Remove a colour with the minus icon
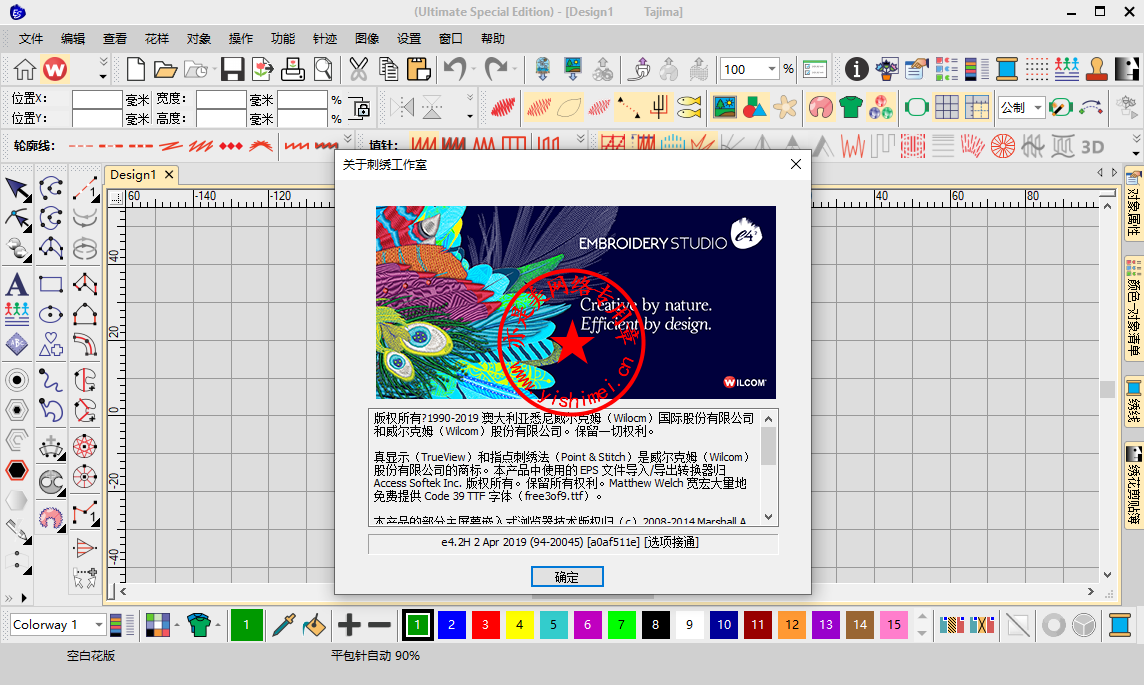Viewport: 1144px width, 685px height. 379,624
